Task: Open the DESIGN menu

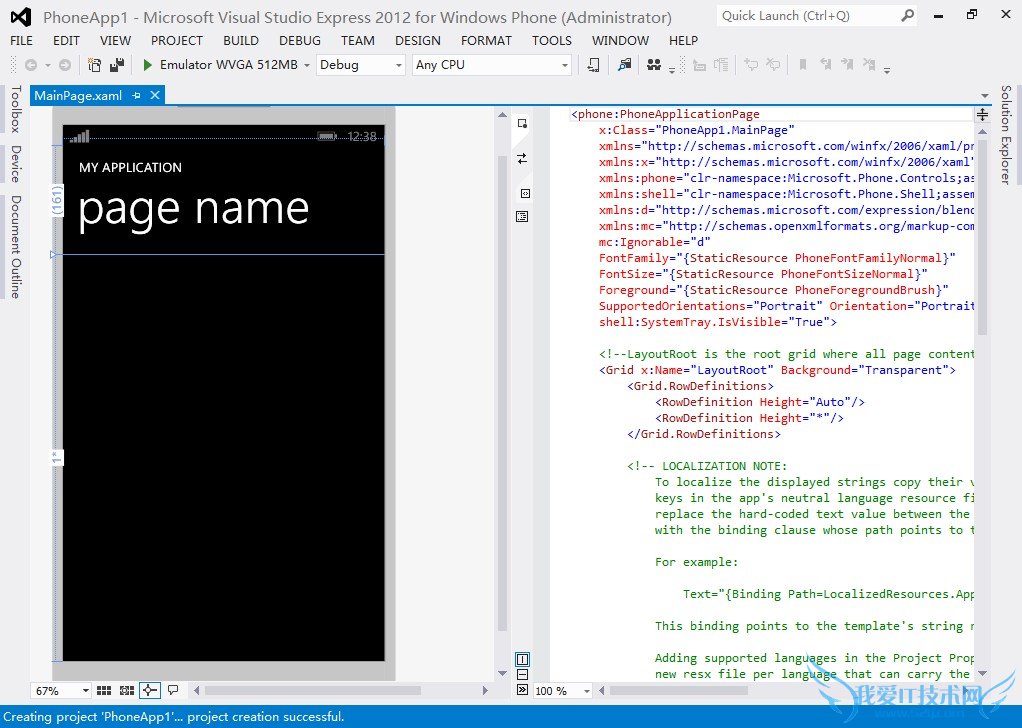Action: click(417, 41)
